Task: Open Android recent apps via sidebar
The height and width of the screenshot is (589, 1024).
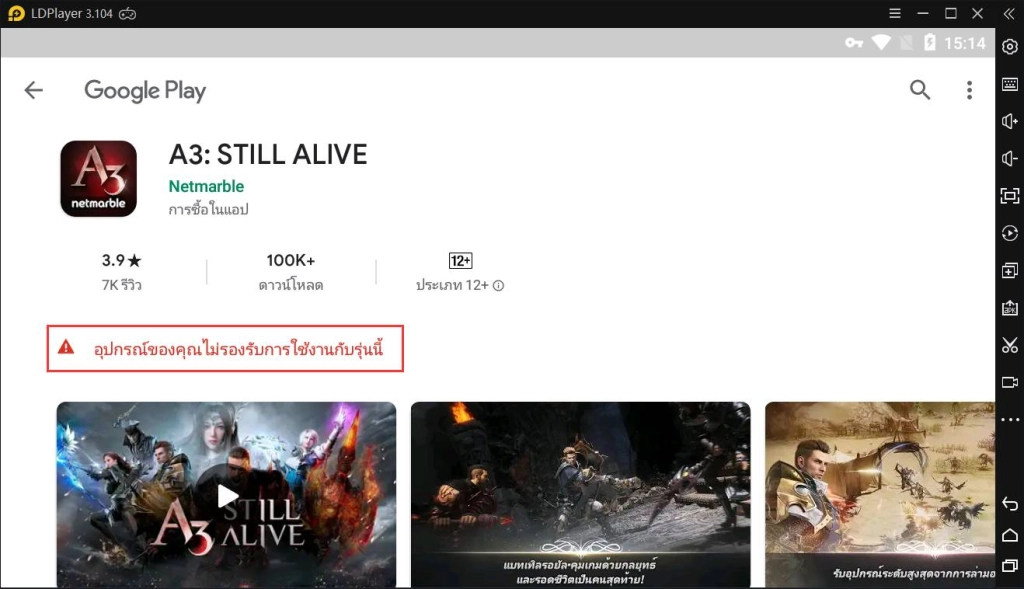Action: (x=1010, y=565)
